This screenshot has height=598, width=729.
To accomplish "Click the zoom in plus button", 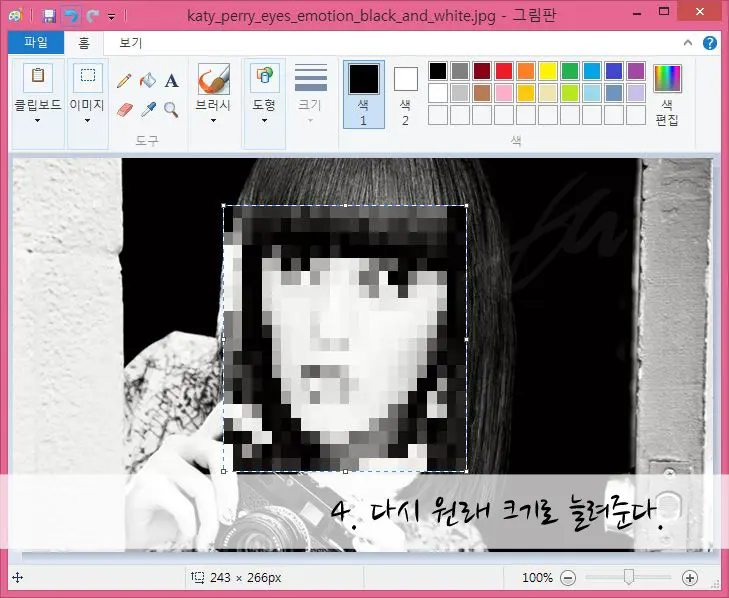I will pos(689,578).
